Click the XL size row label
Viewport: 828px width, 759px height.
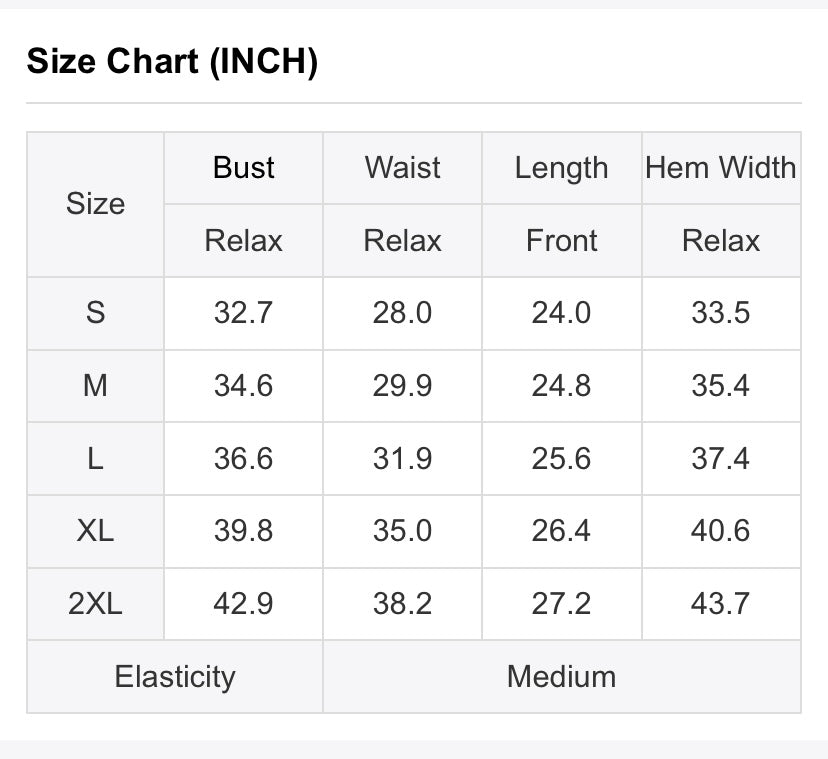click(x=95, y=531)
